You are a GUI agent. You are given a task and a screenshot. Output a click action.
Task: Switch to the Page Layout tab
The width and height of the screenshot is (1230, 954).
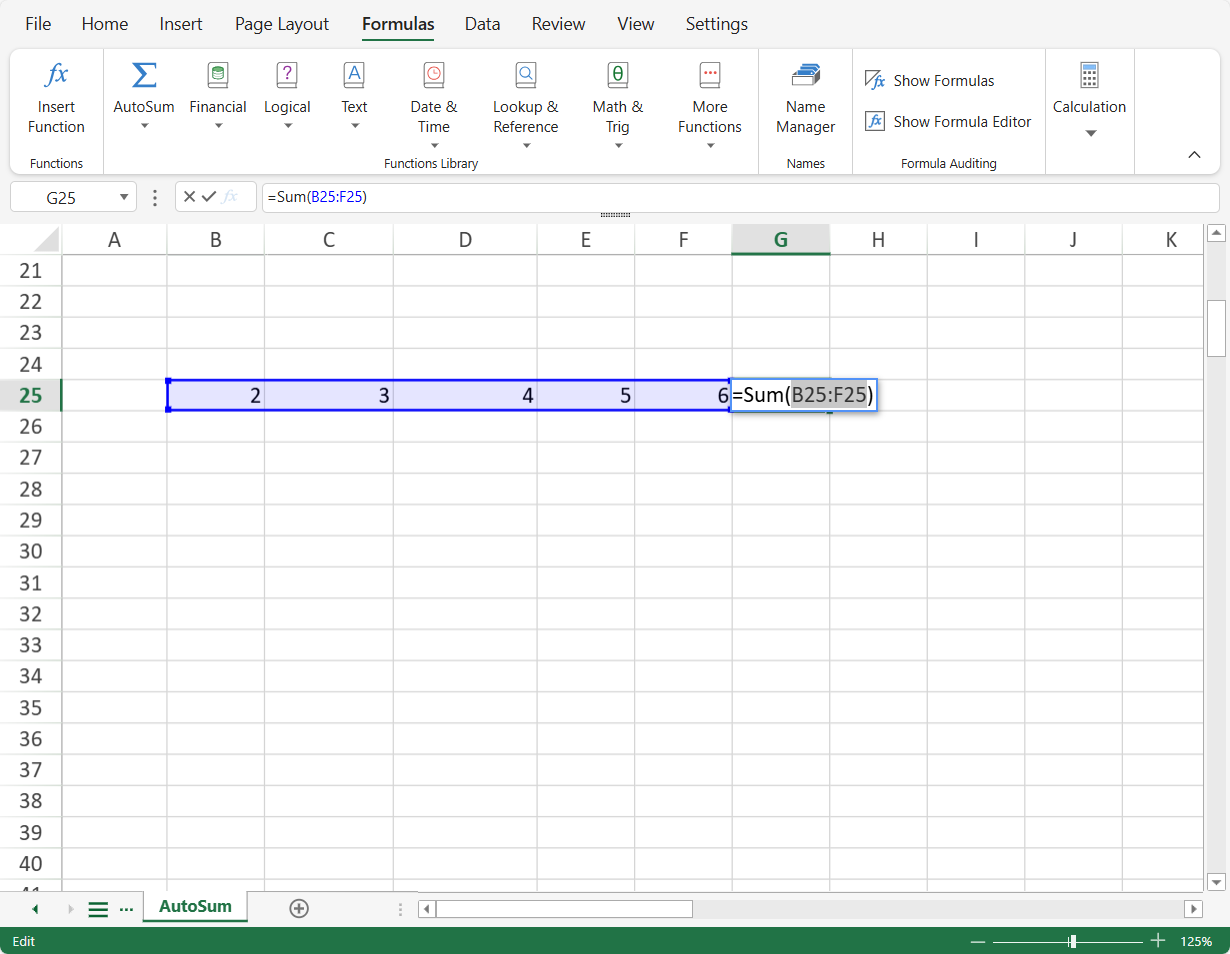[282, 24]
